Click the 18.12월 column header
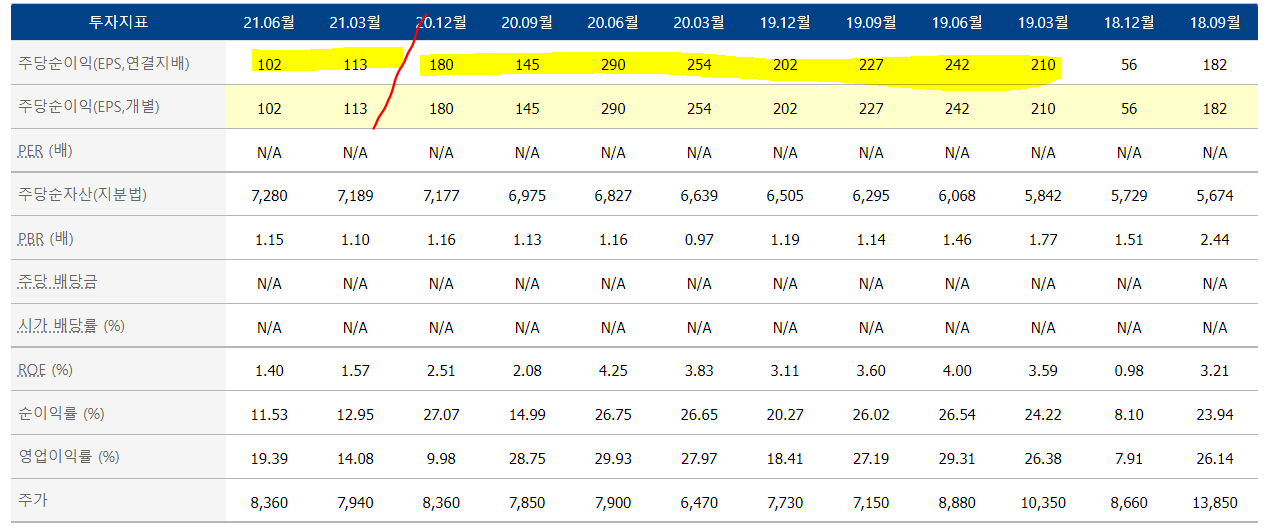Image resolution: width=1270 pixels, height=530 pixels. coord(1129,21)
